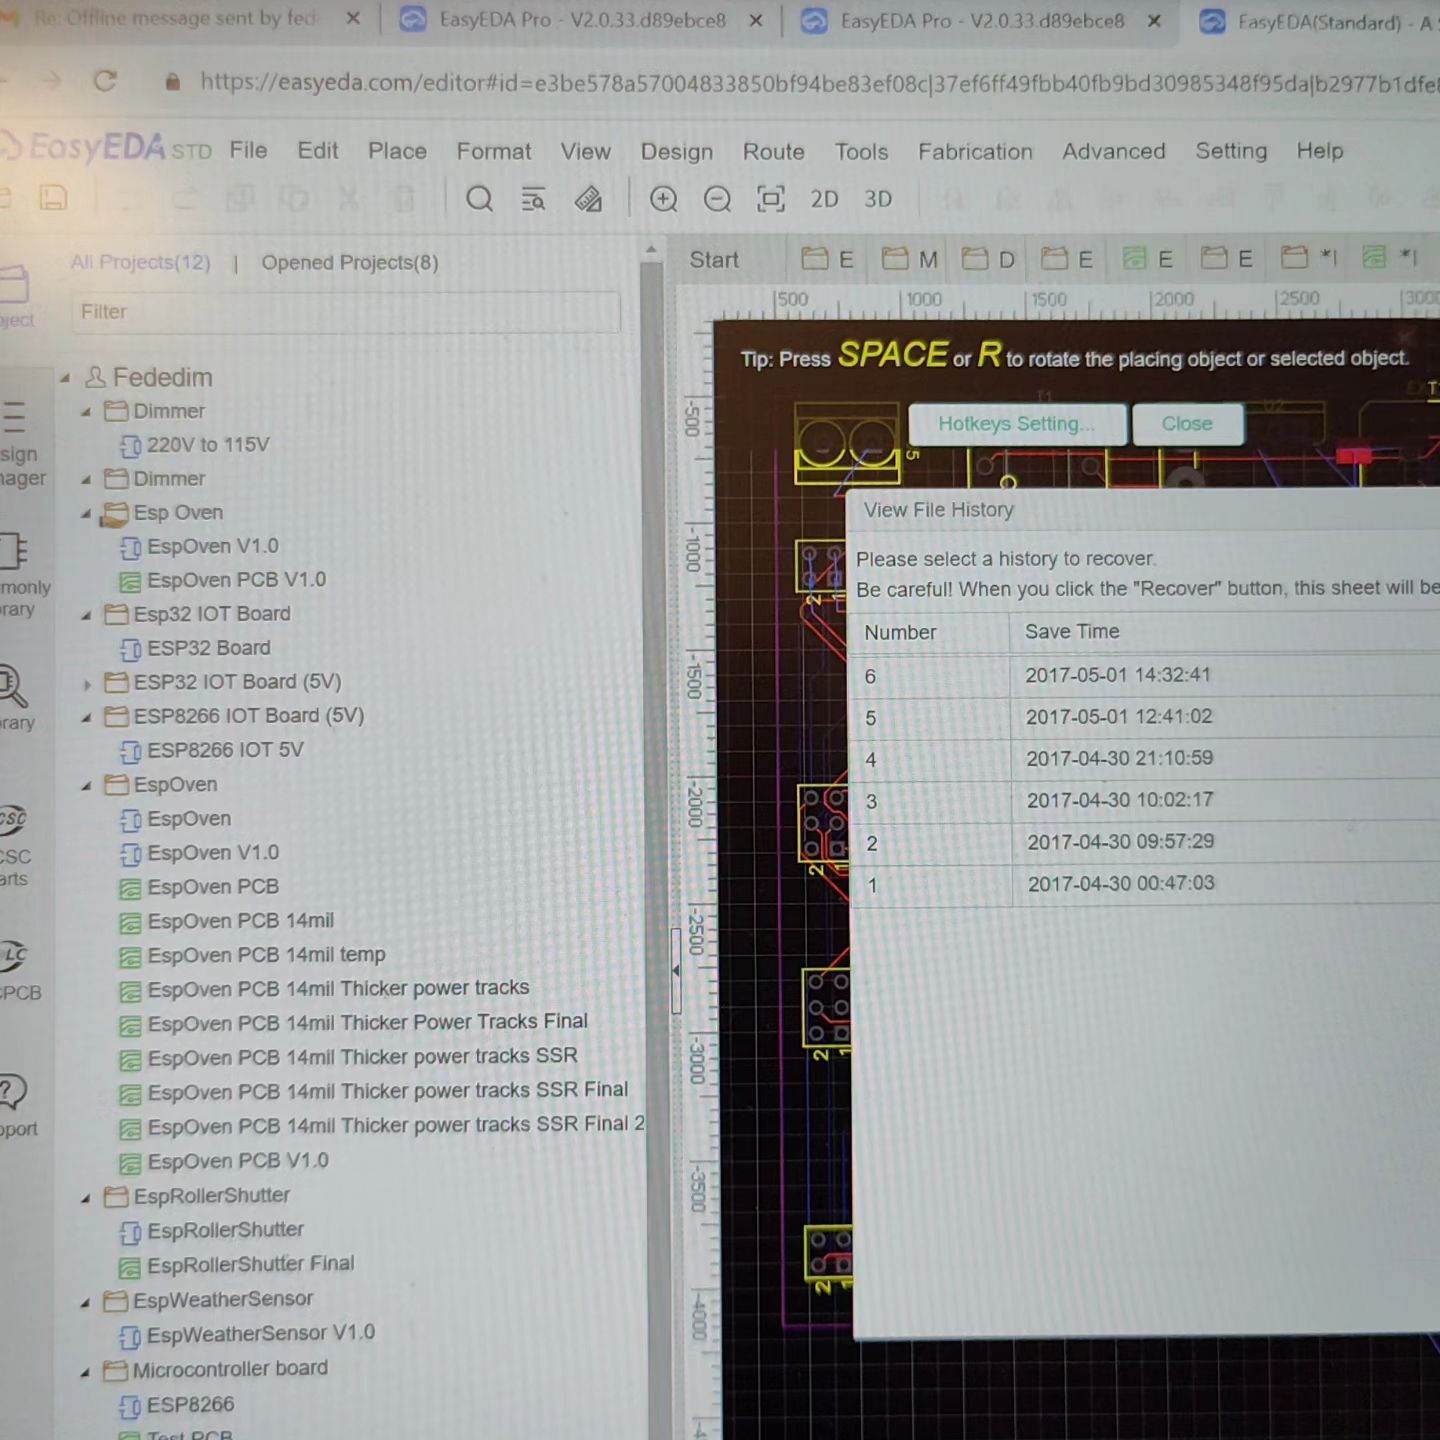Click the Zoom Out toolbar icon

[717, 199]
